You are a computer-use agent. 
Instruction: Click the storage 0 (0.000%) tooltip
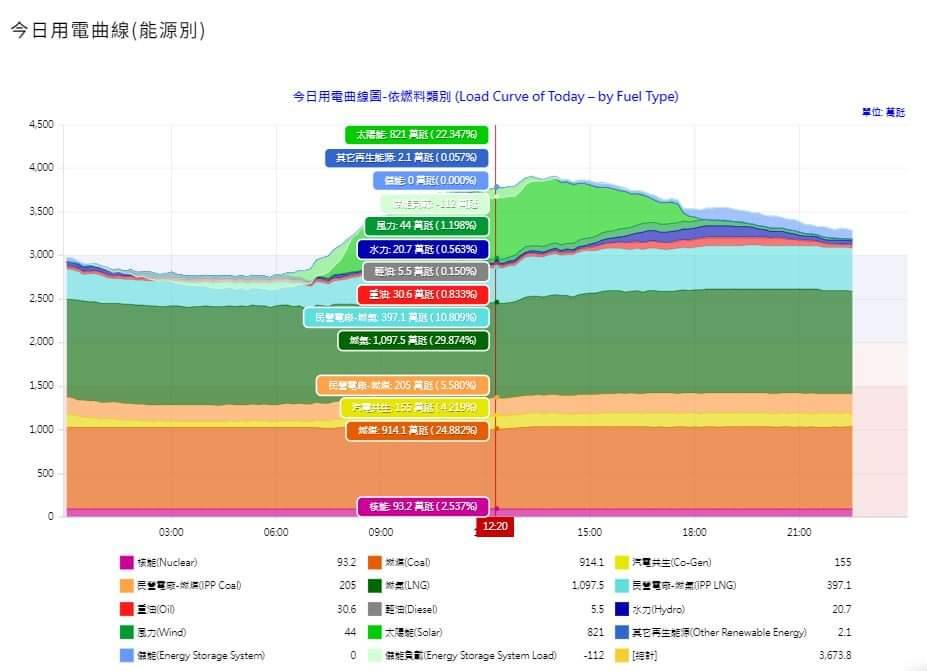click(431, 180)
